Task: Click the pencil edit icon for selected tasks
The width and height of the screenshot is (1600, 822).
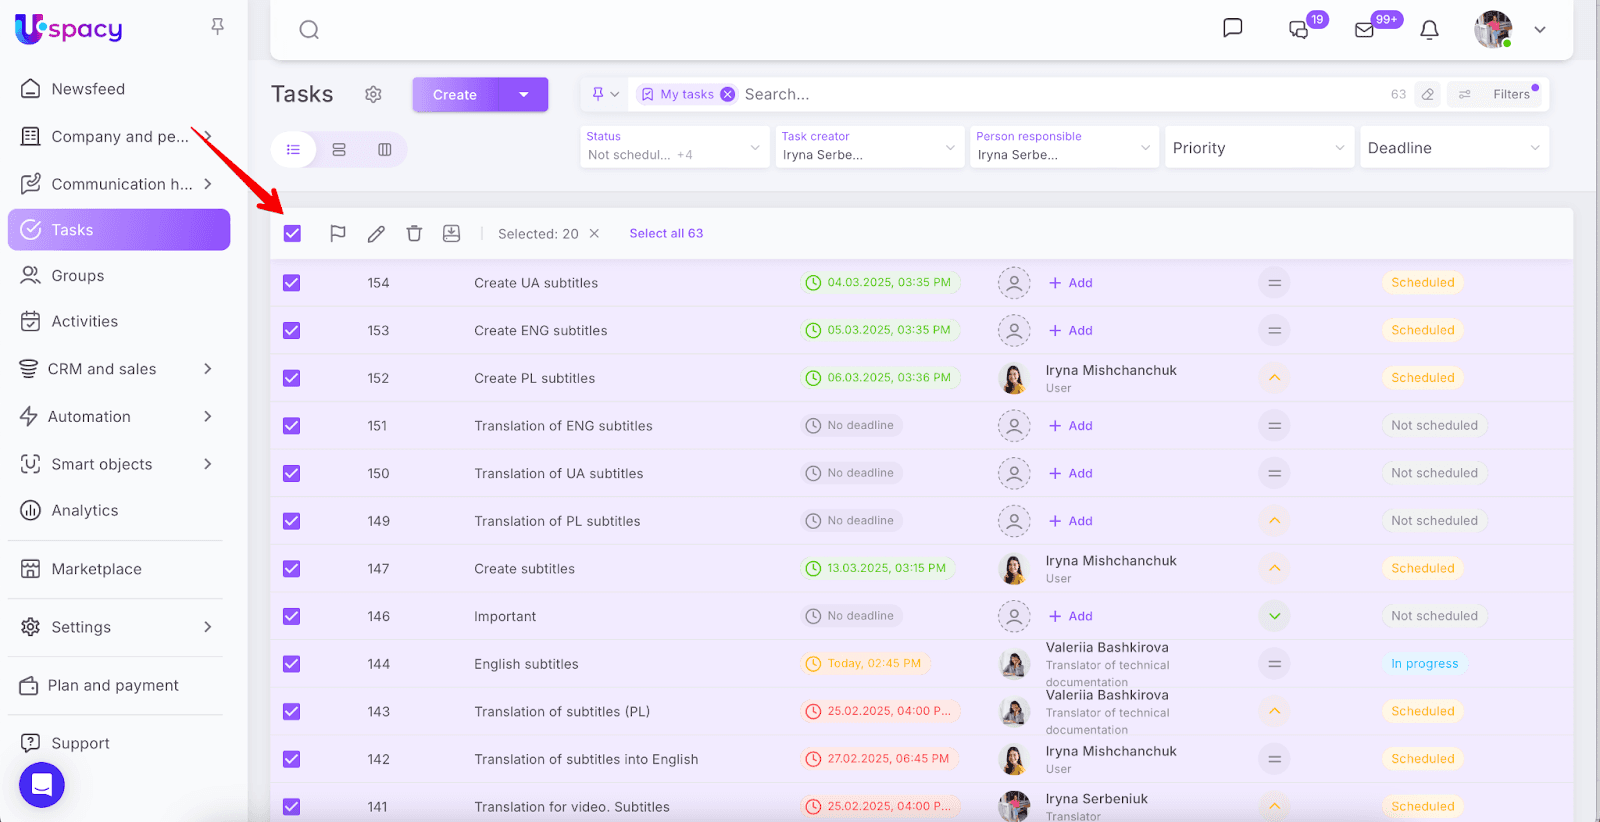Action: pyautogui.click(x=376, y=234)
